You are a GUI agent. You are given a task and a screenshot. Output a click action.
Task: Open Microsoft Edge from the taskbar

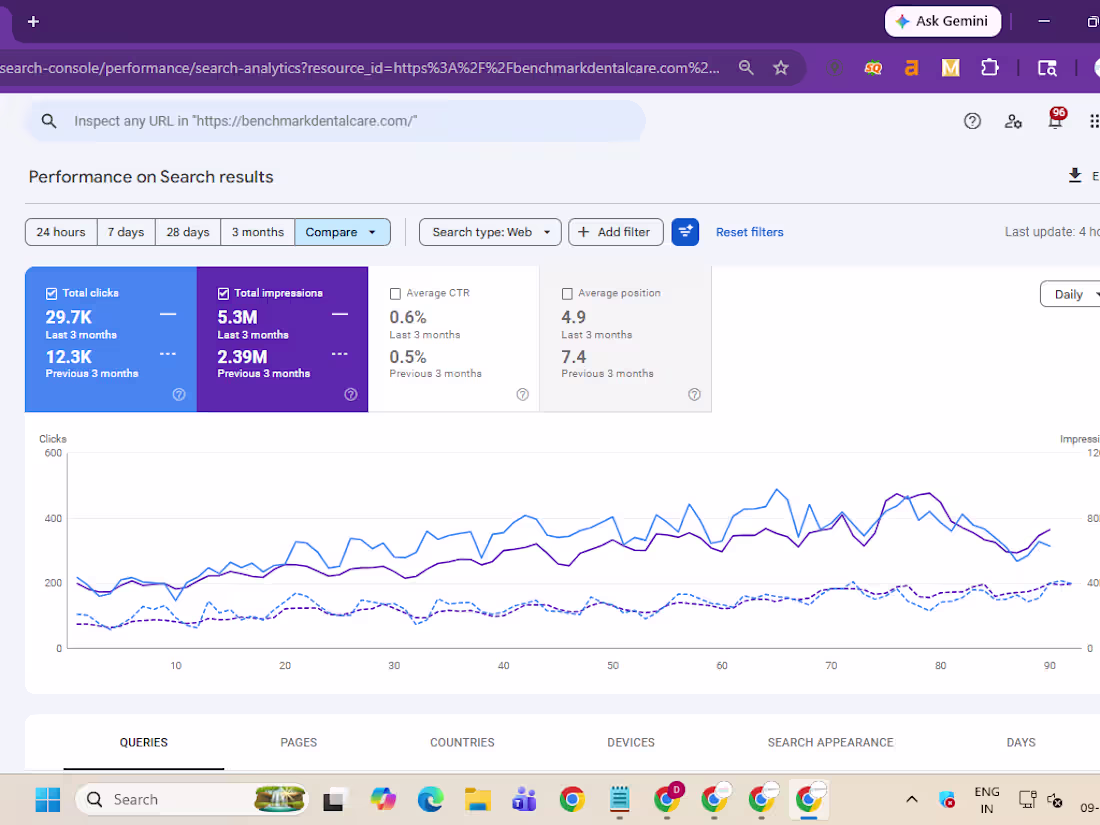430,799
